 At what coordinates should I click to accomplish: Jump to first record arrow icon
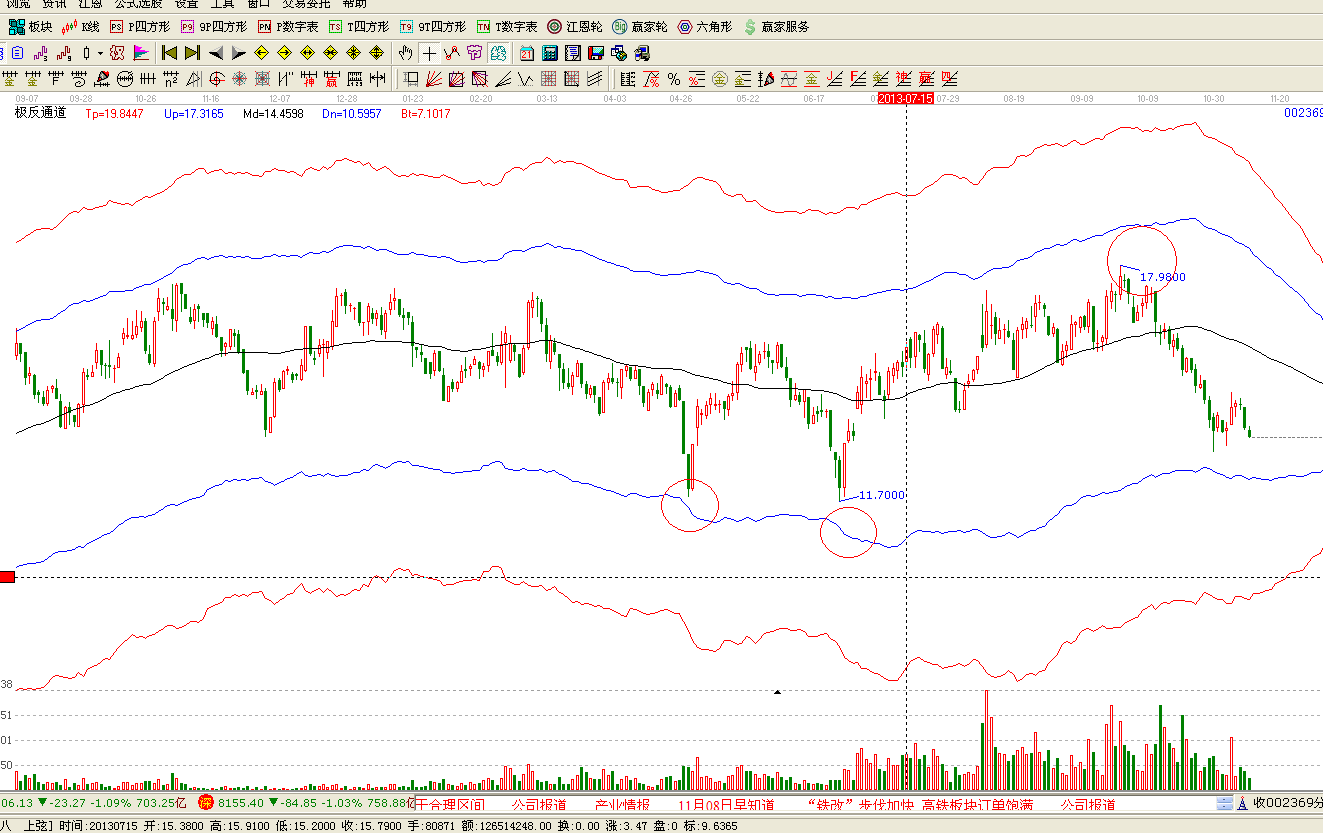pos(169,53)
